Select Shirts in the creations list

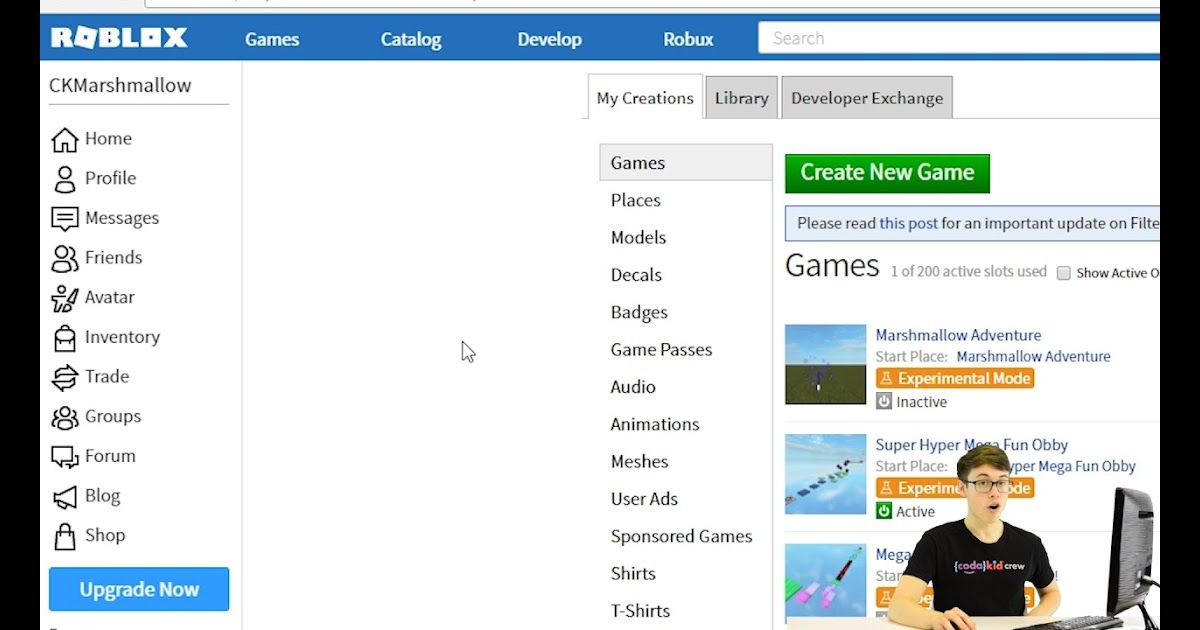pos(633,573)
